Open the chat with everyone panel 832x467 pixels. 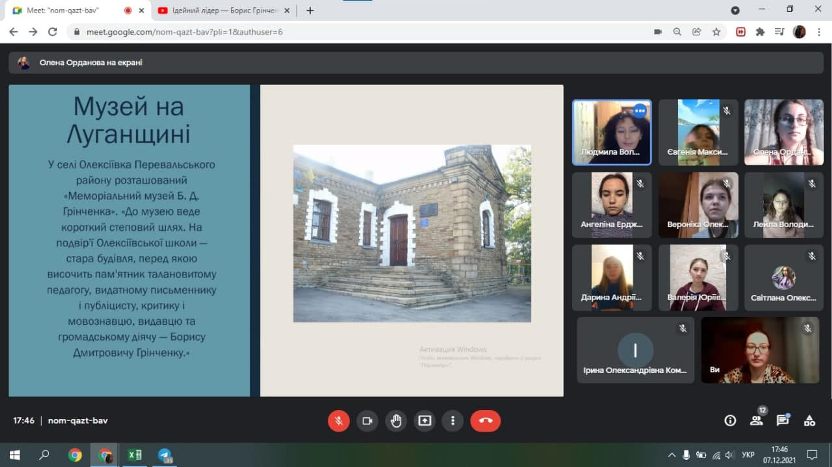(782, 421)
